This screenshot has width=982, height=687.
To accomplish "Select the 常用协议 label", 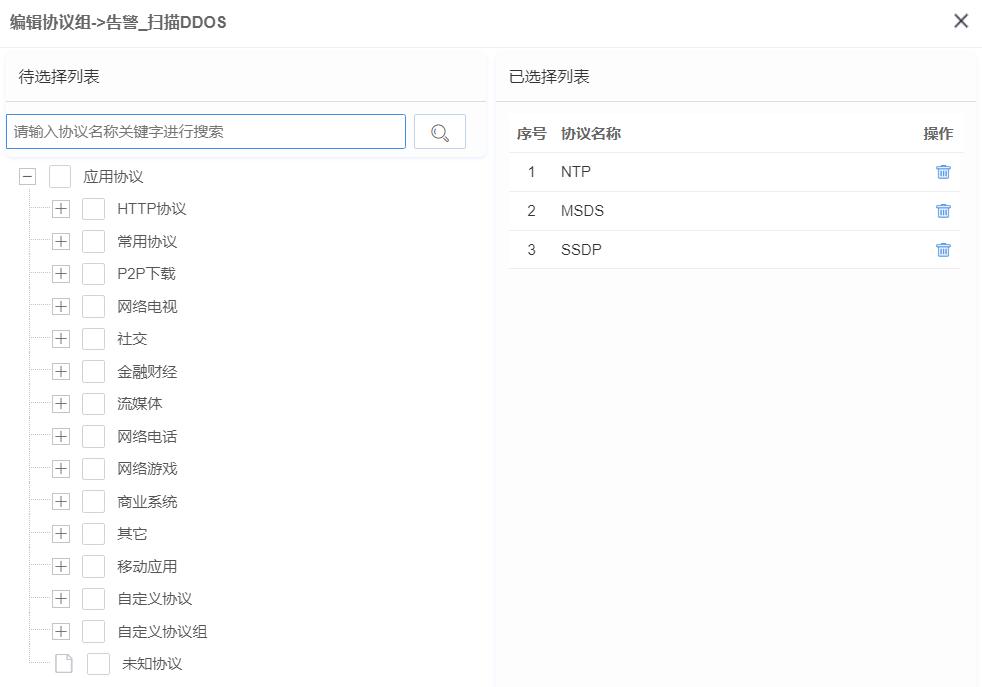I will click(147, 241).
